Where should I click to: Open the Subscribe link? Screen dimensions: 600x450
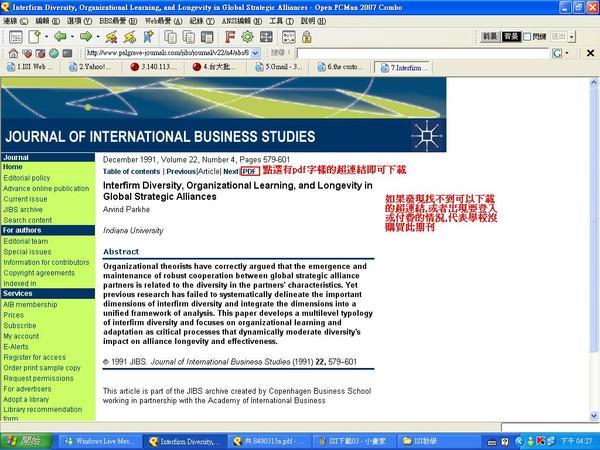point(20,326)
